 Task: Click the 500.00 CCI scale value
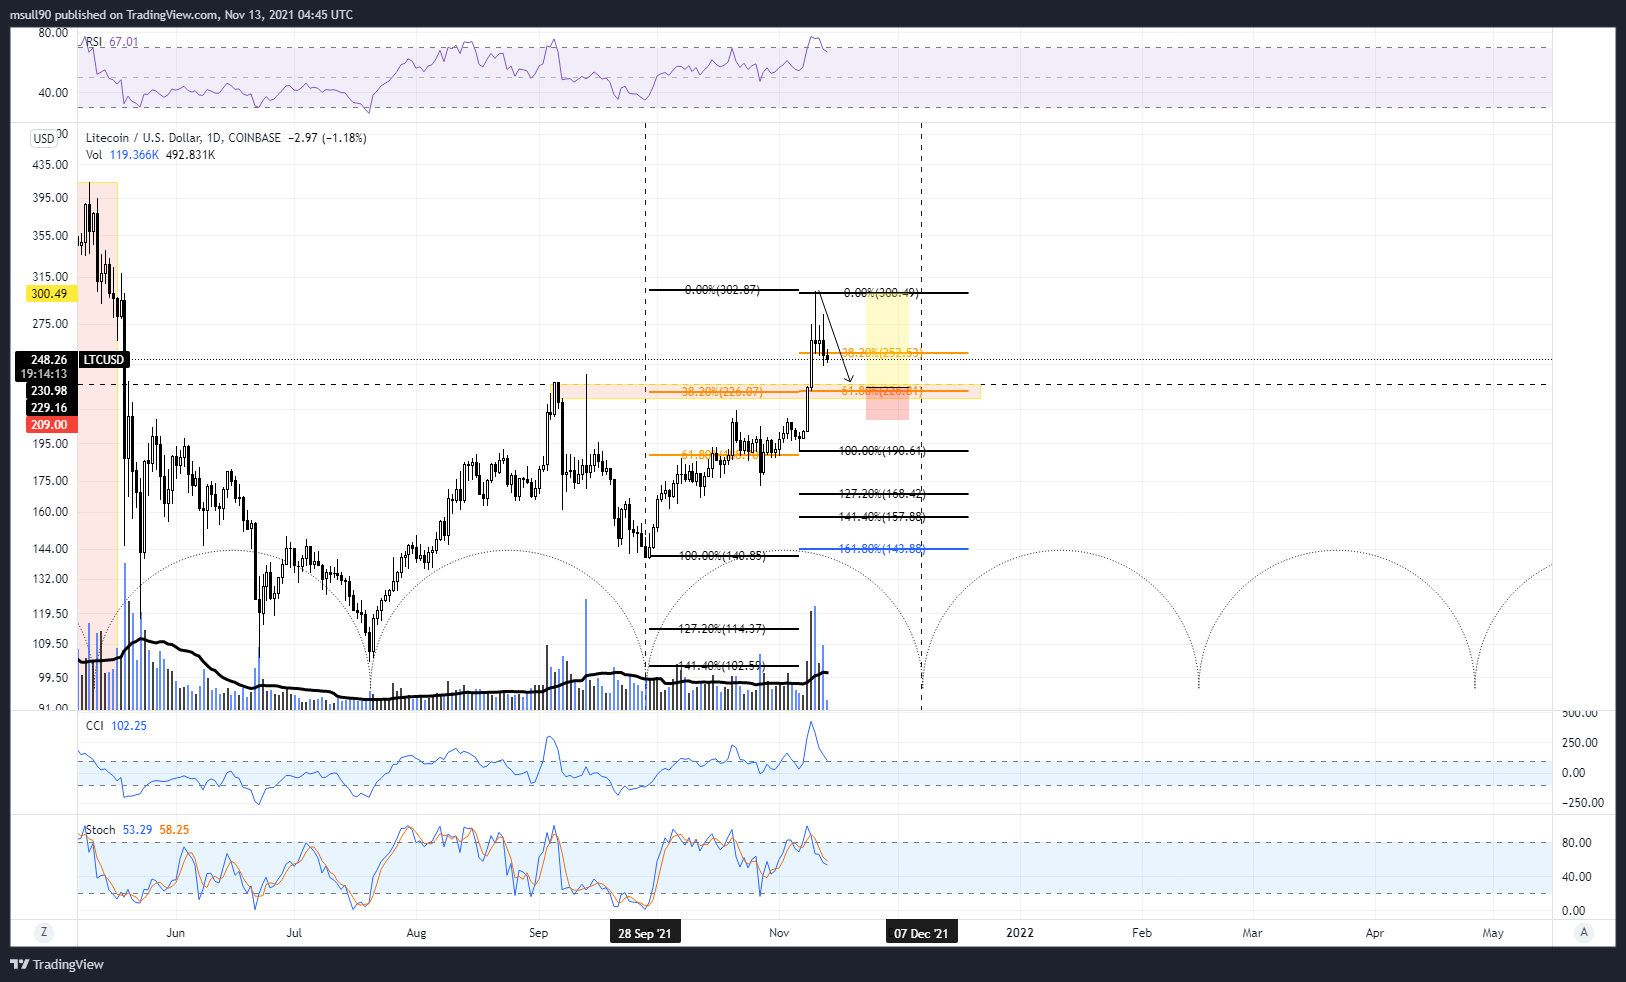pyautogui.click(x=1580, y=714)
